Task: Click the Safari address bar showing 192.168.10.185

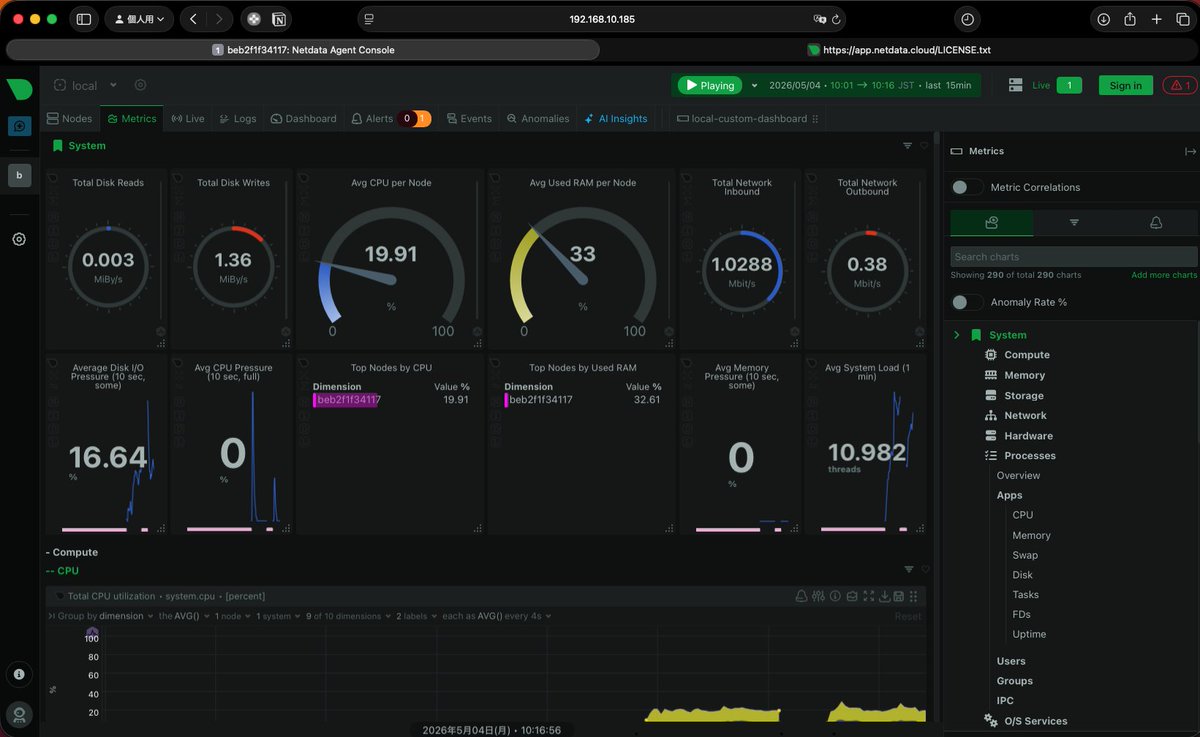Action: [602, 19]
